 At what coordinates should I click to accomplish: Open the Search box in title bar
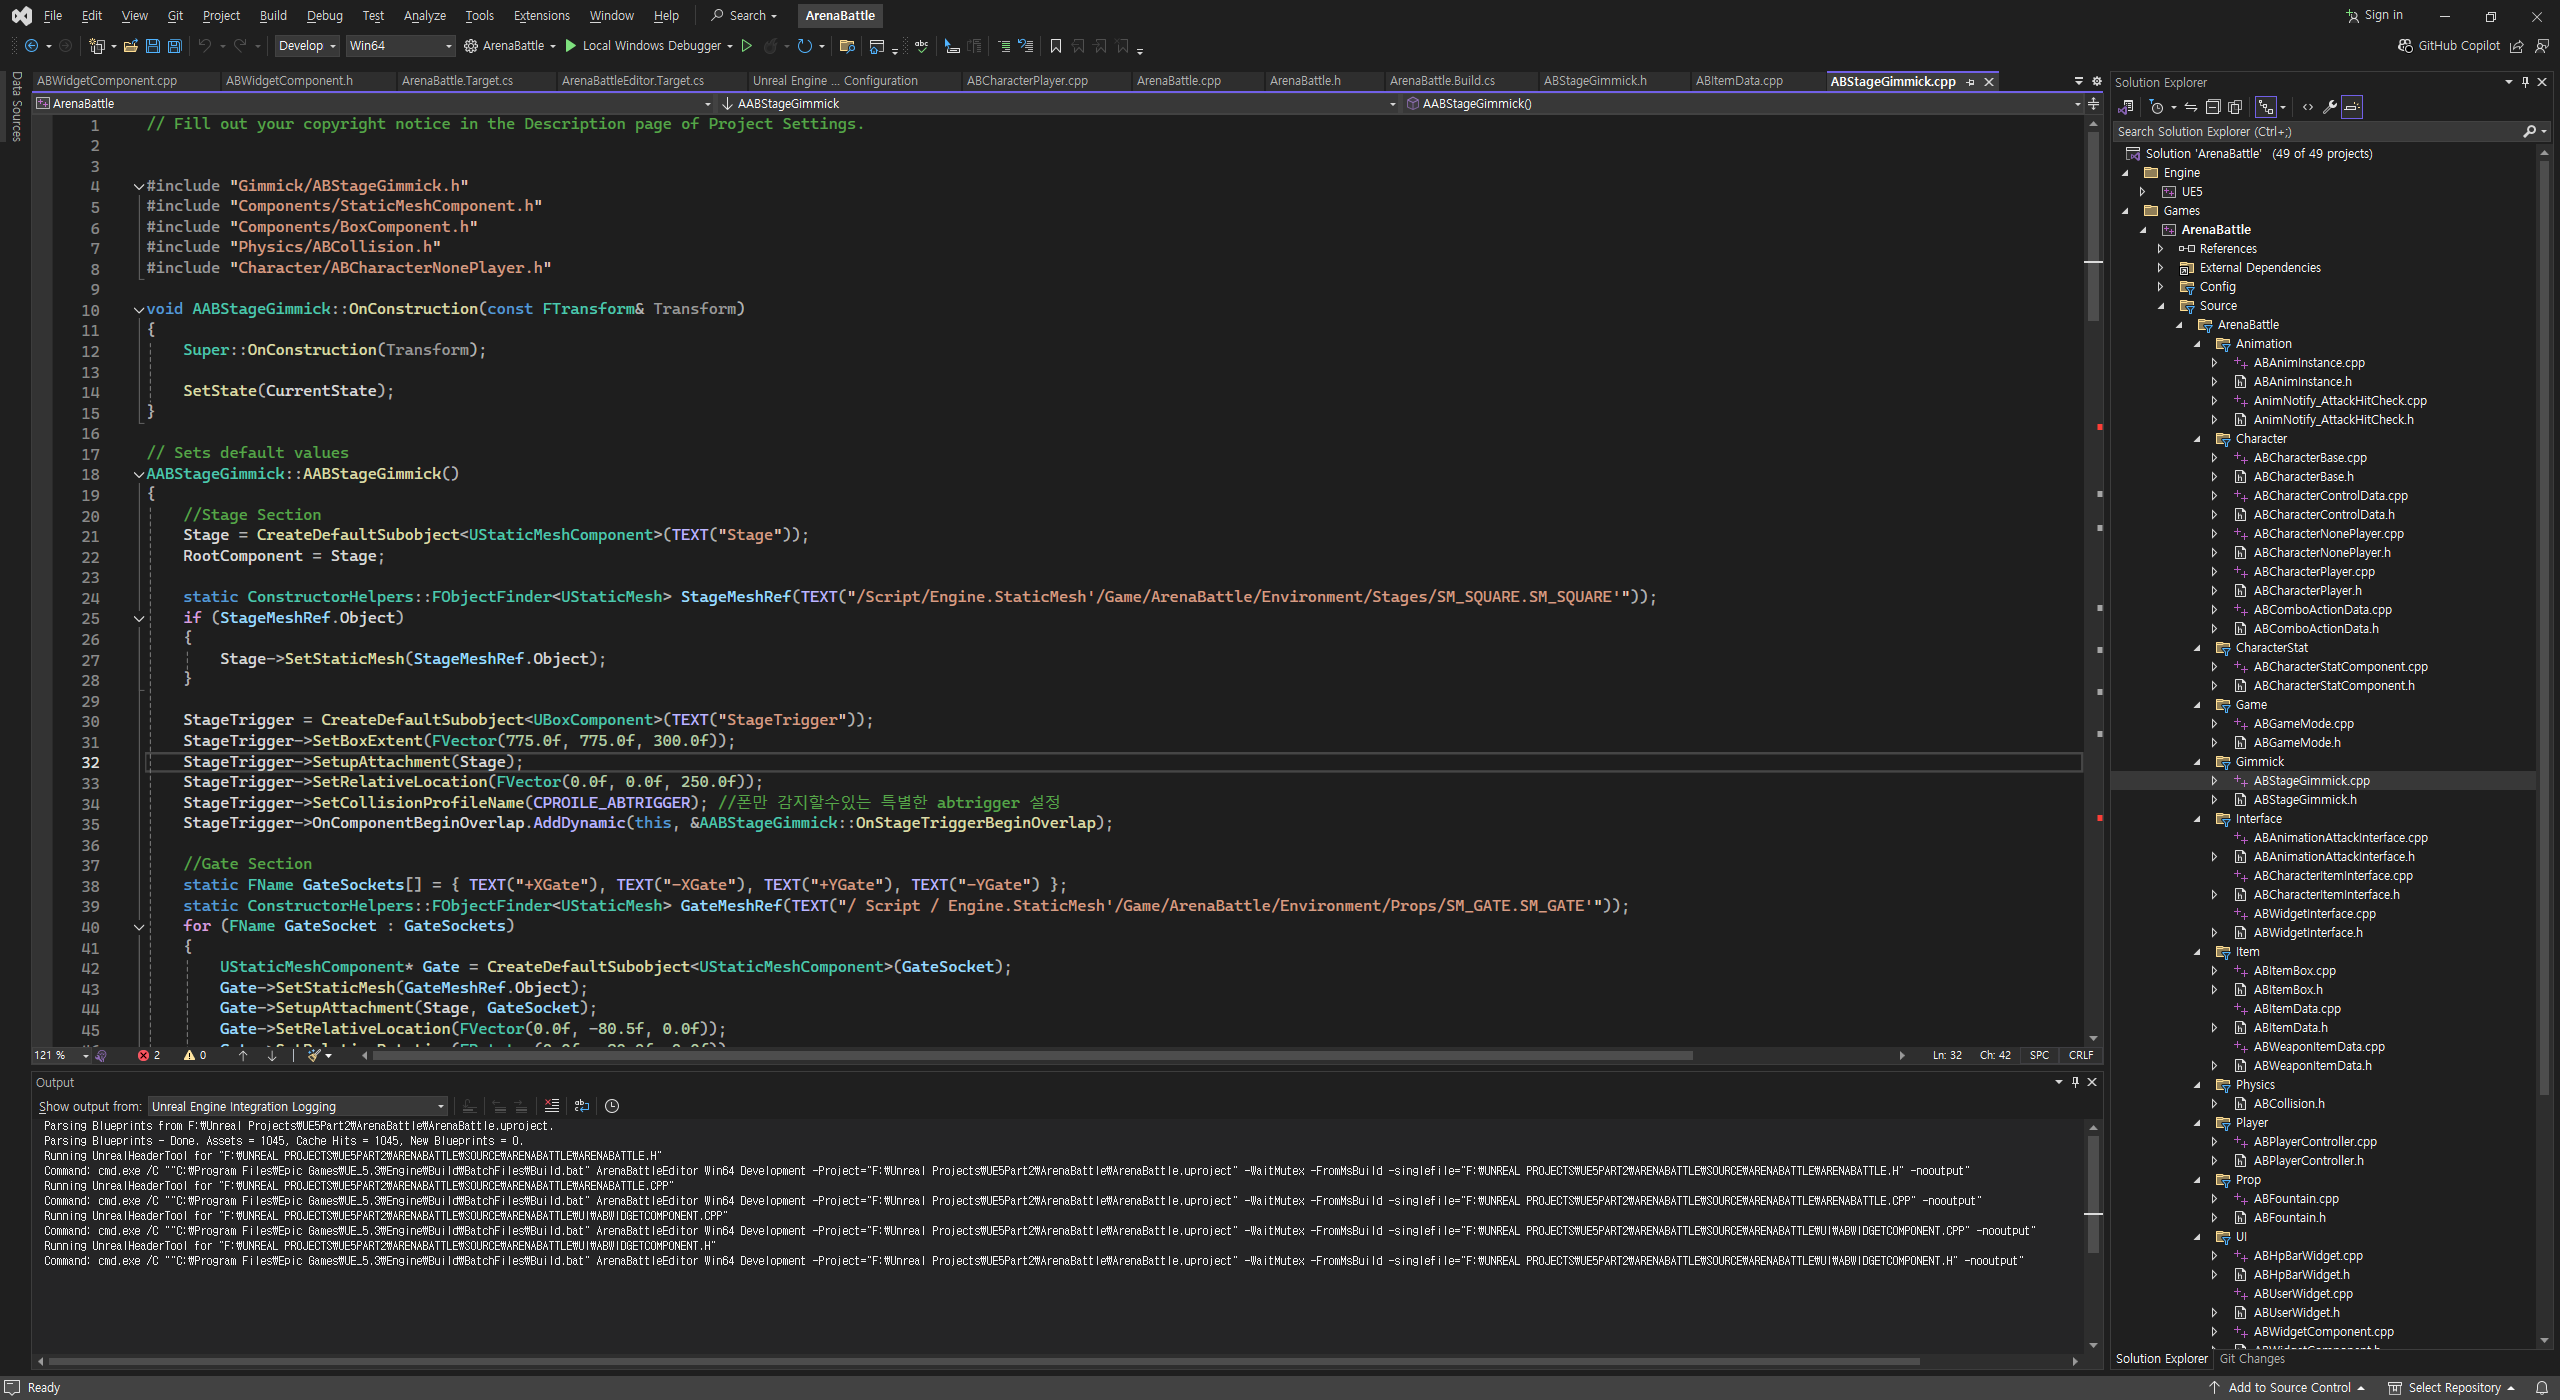point(744,15)
